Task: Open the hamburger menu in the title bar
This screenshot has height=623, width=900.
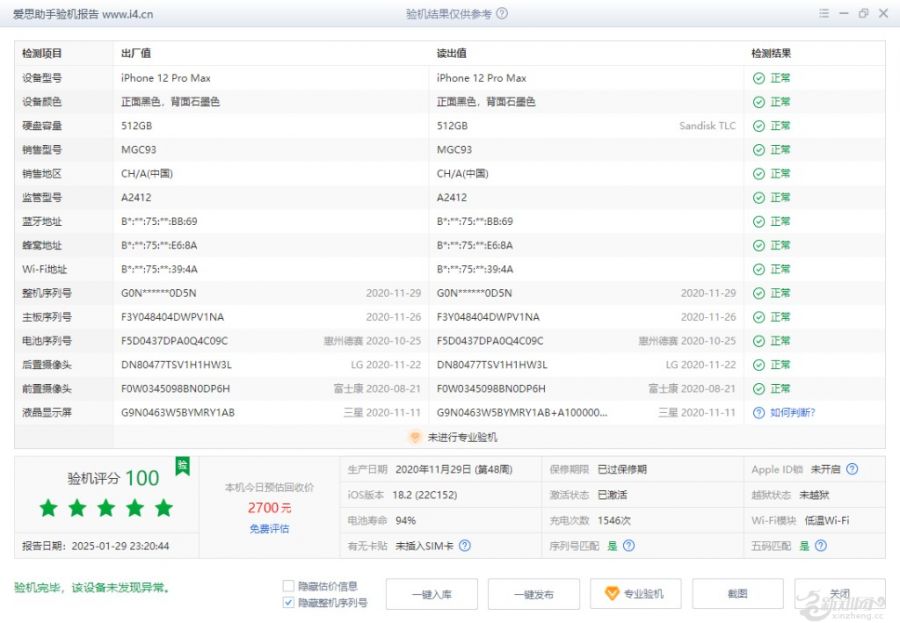Action: coord(824,13)
